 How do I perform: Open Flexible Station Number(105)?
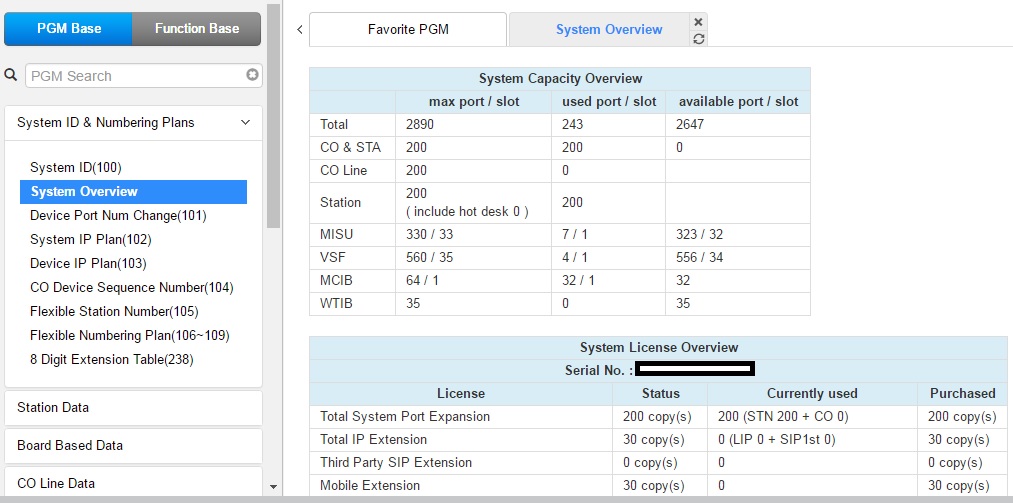[x=114, y=312]
